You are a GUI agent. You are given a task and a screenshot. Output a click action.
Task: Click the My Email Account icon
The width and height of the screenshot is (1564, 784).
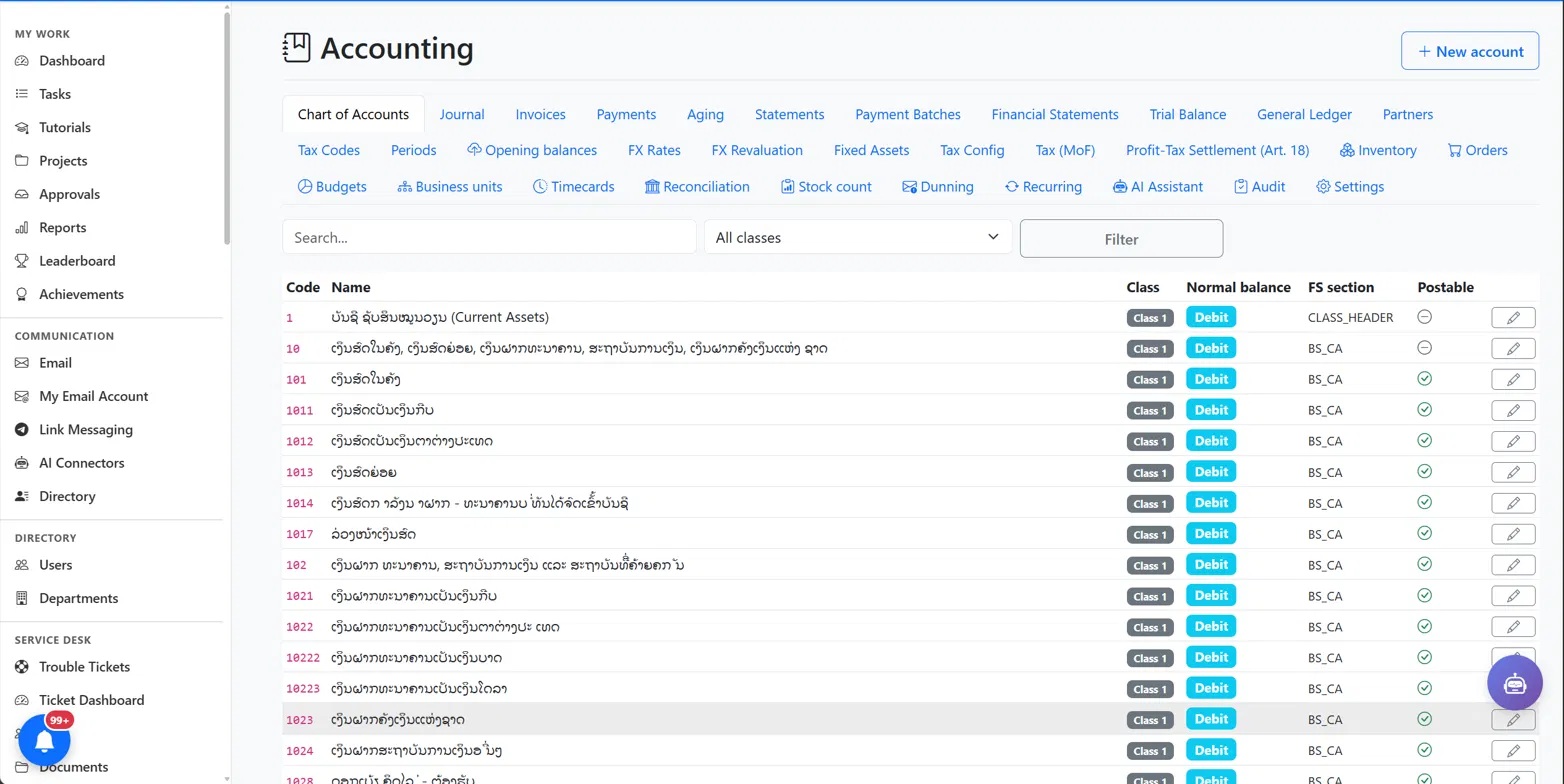[22, 397]
